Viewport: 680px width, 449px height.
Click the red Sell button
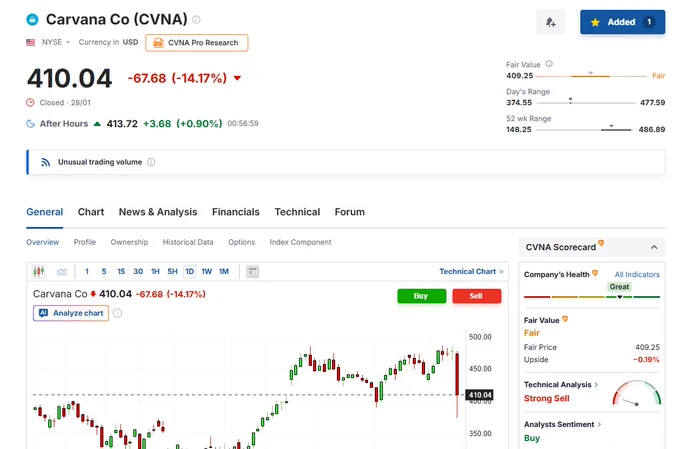point(476,296)
